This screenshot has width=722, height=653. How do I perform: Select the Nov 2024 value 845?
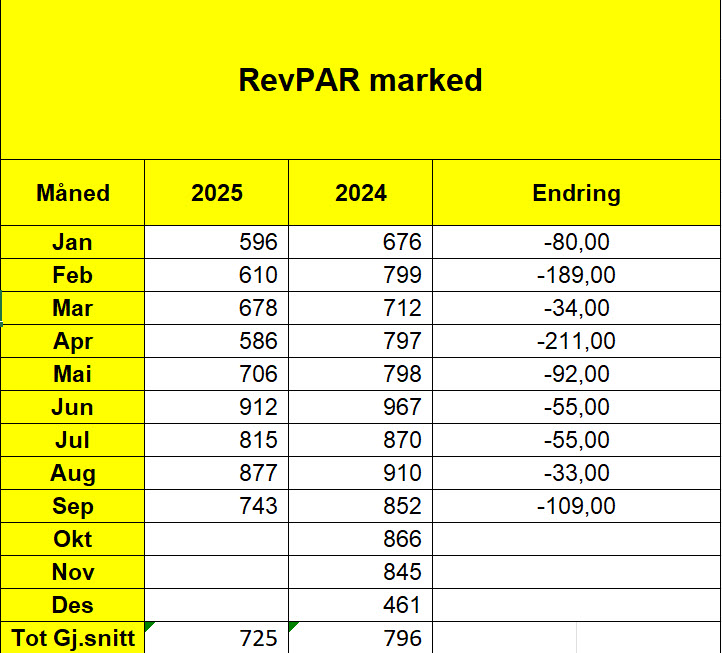coord(361,572)
